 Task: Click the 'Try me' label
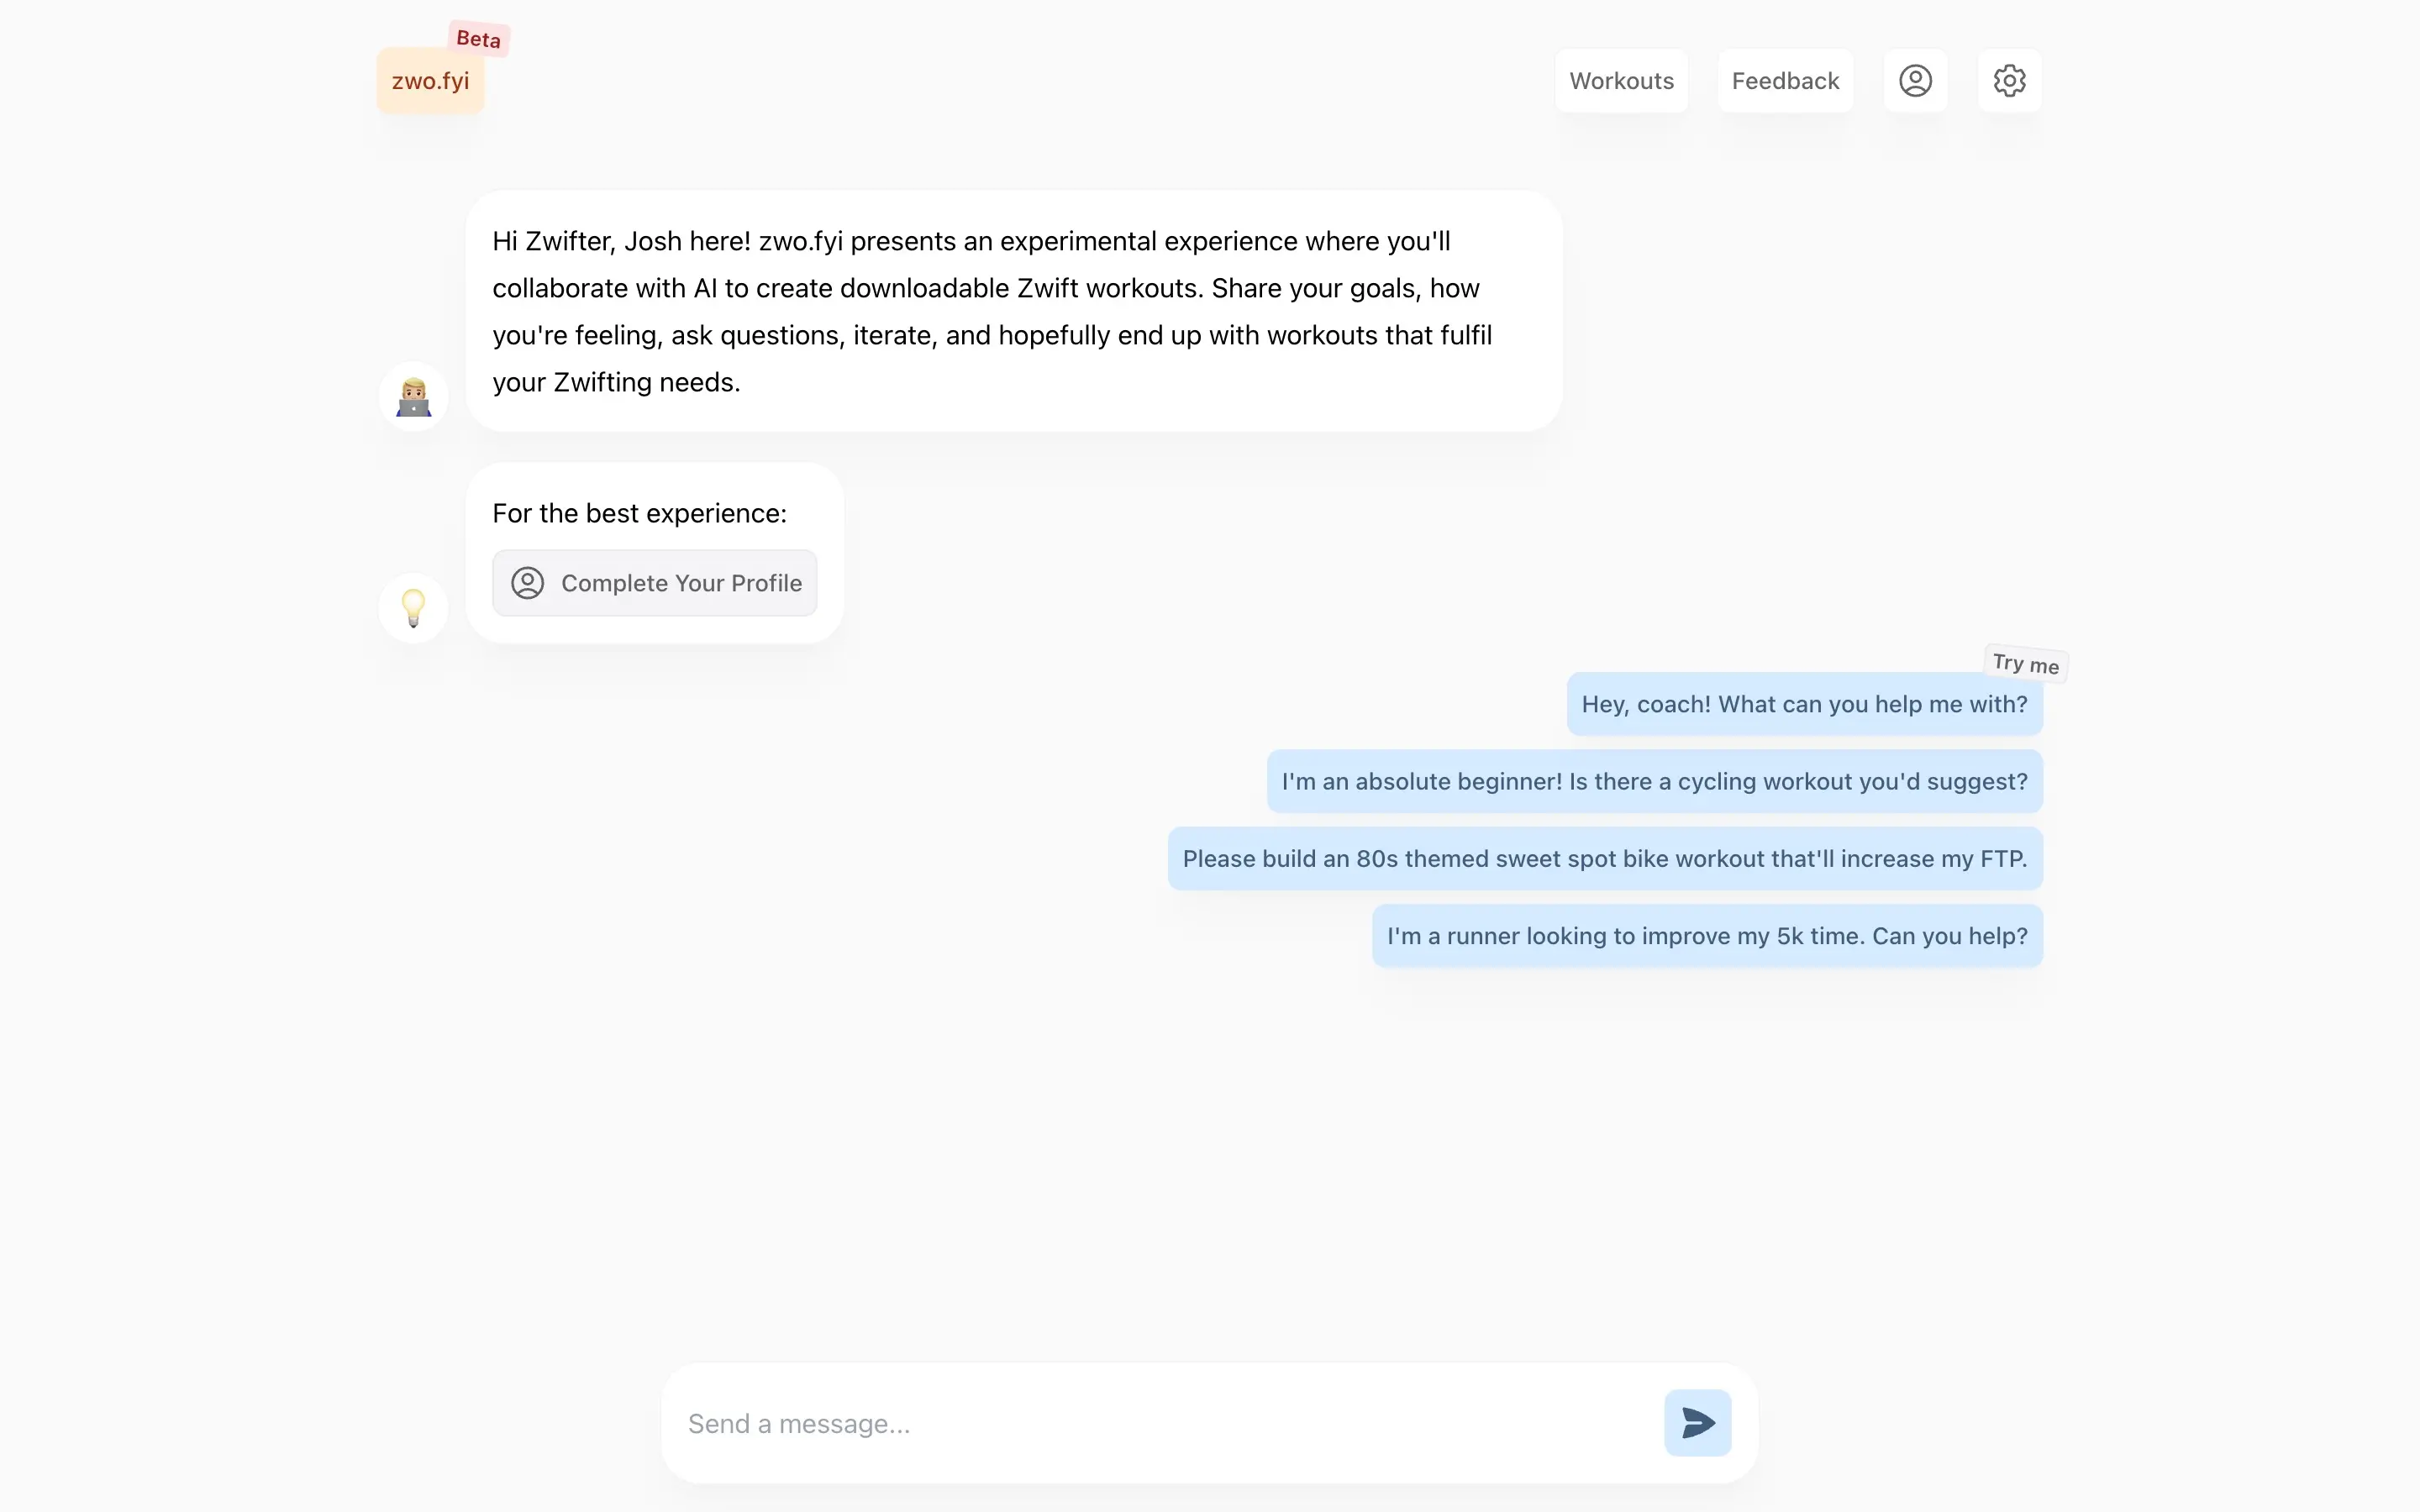coord(2025,664)
